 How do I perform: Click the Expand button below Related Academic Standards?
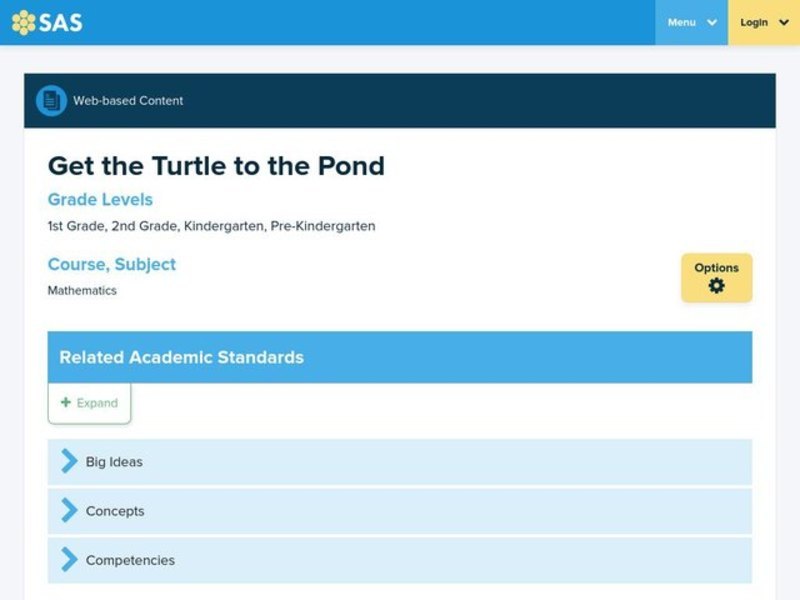click(x=88, y=402)
